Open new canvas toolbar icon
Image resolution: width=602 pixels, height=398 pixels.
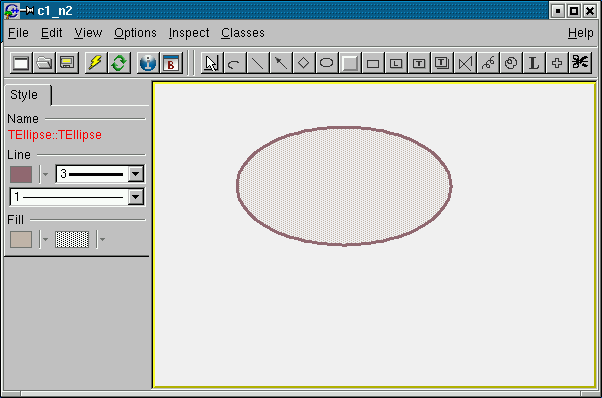pyautogui.click(x=21, y=63)
